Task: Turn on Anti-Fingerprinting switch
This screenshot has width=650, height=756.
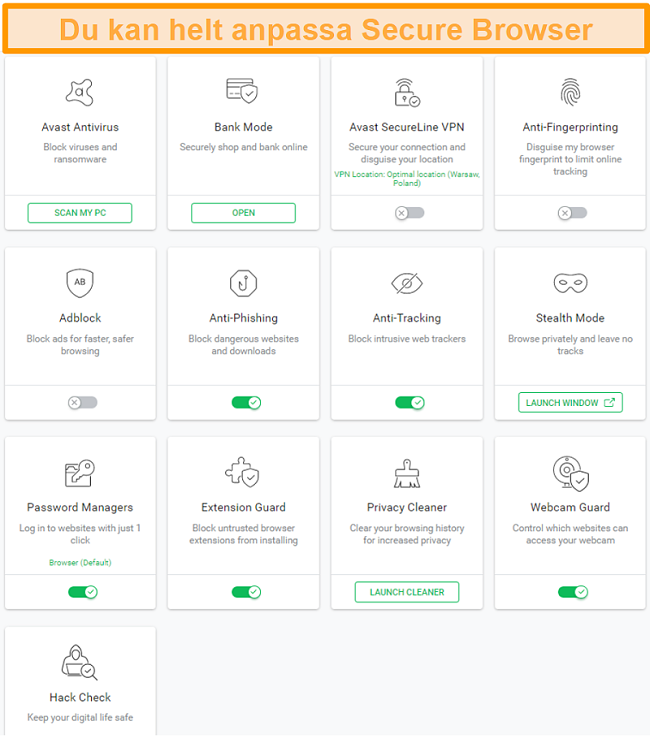Action: point(572,213)
